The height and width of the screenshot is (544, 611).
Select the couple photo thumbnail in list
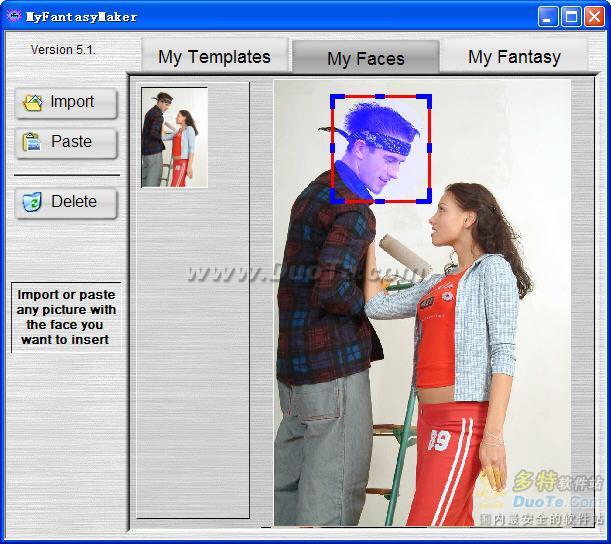(174, 137)
